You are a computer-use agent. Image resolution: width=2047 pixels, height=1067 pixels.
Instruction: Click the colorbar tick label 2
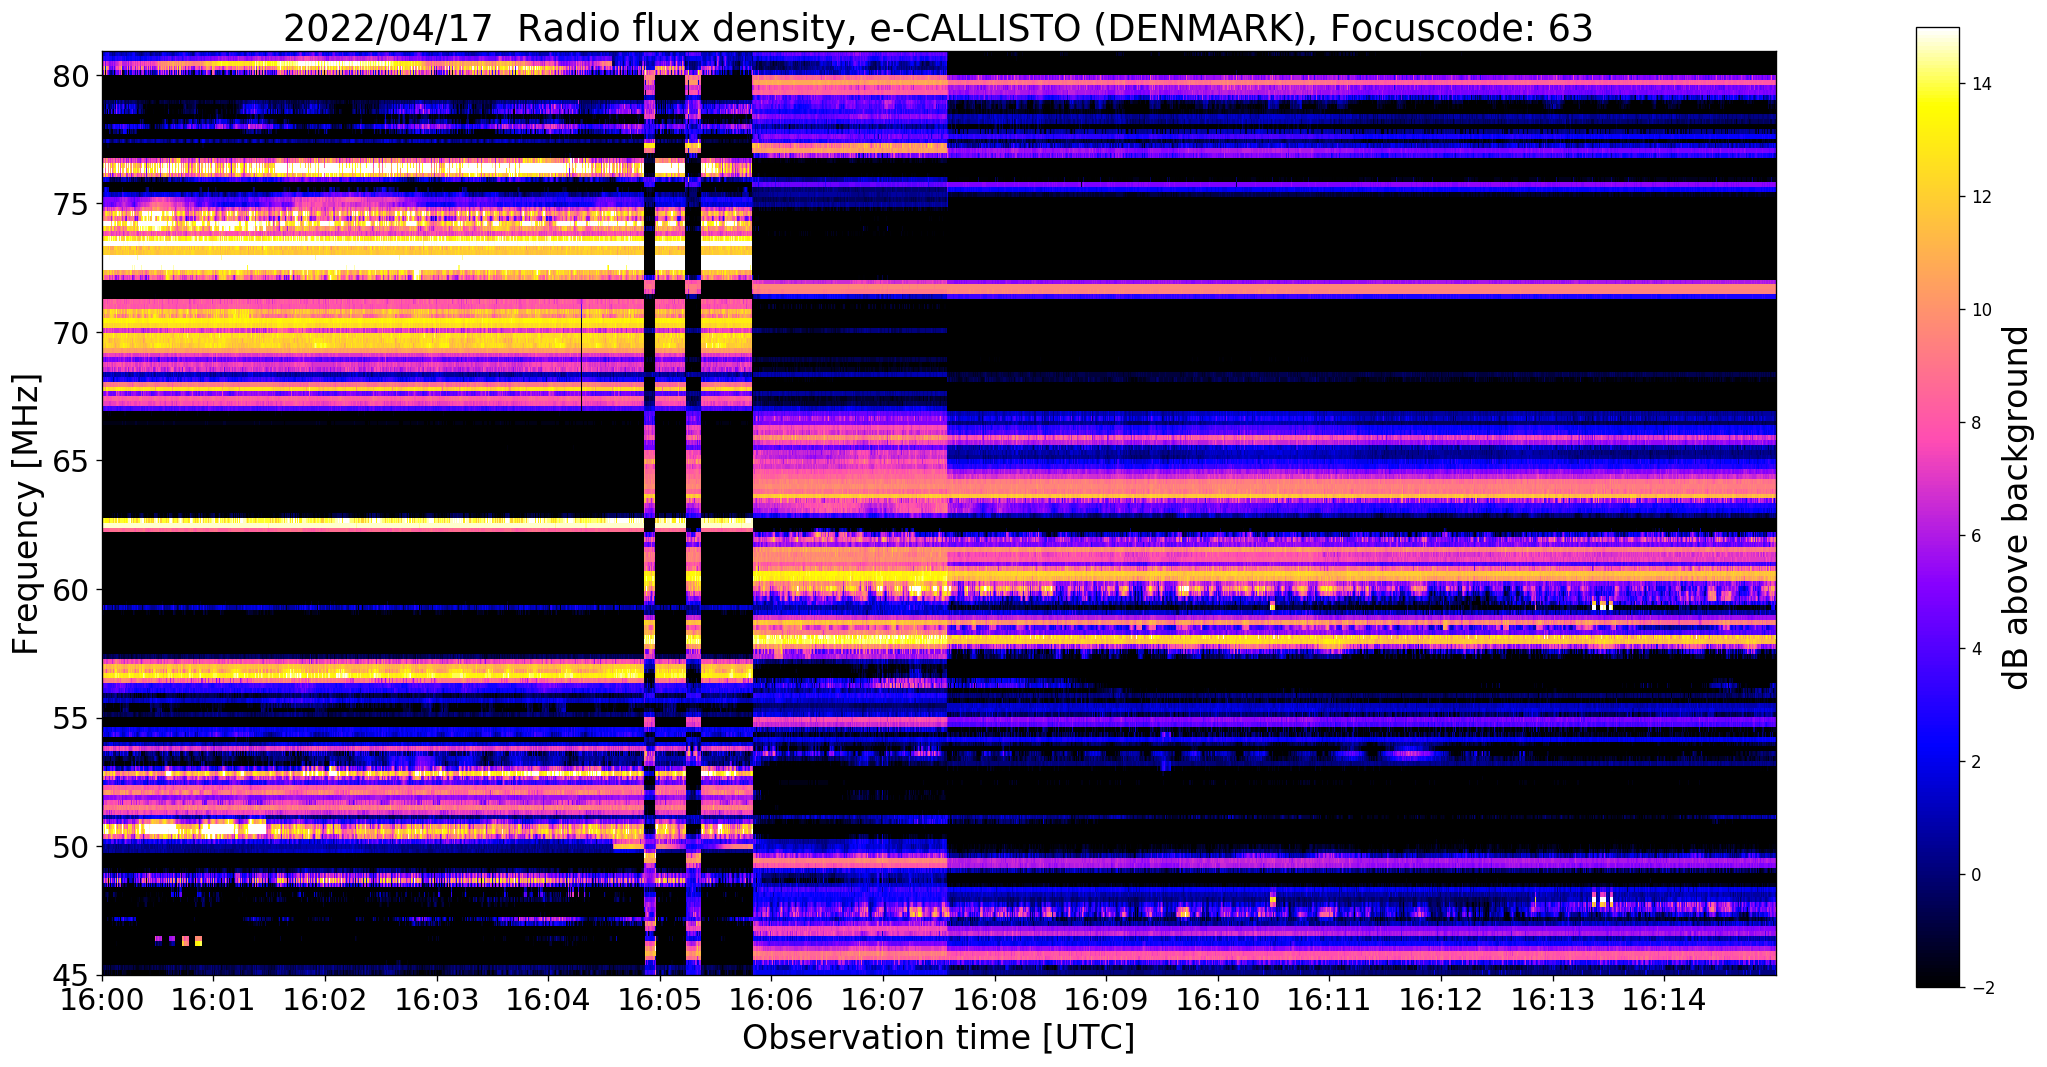click(x=1976, y=762)
